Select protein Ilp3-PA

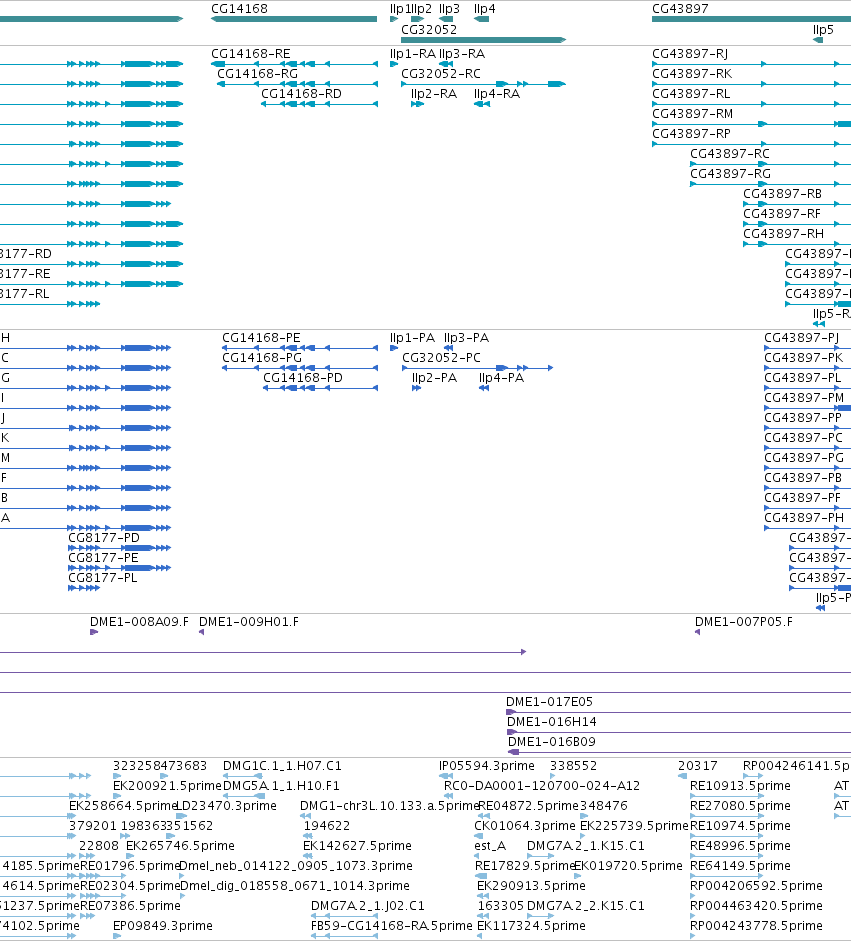click(x=448, y=348)
